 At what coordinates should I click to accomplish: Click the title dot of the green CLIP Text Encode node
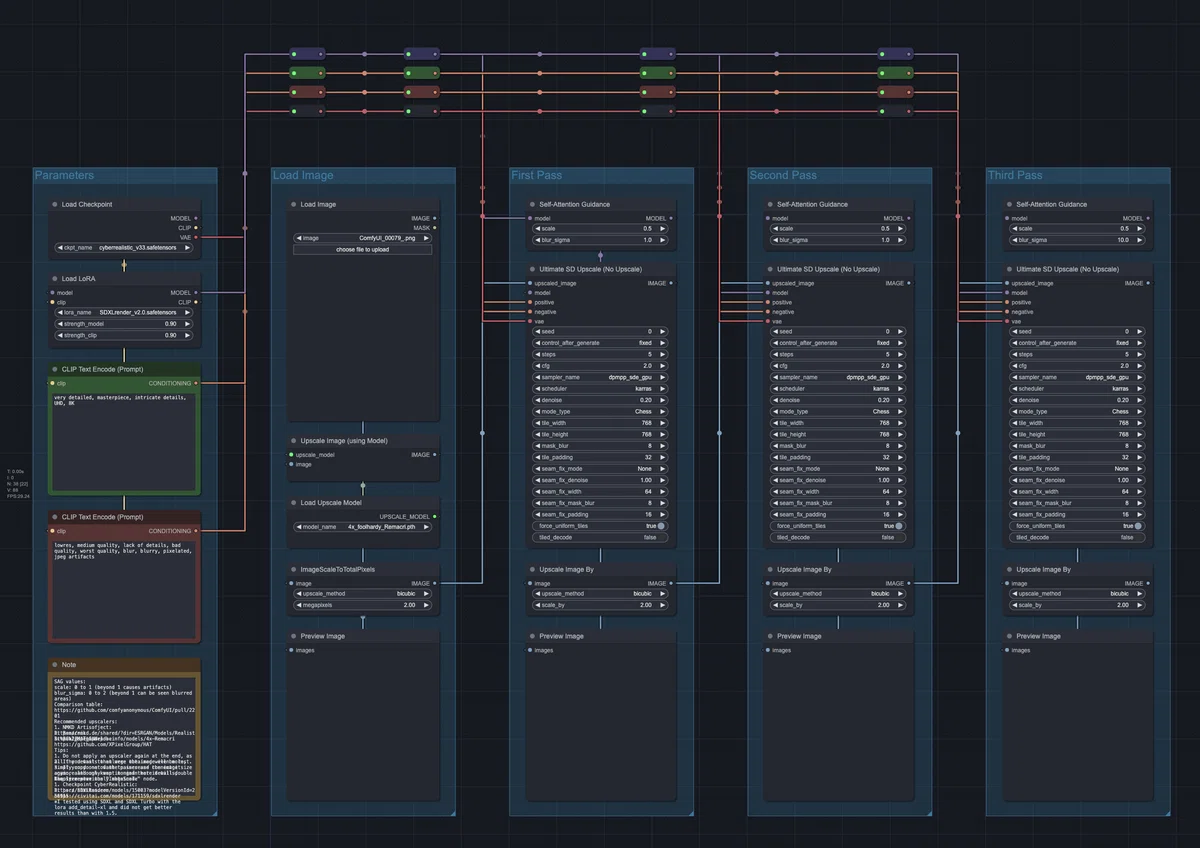pos(54,369)
